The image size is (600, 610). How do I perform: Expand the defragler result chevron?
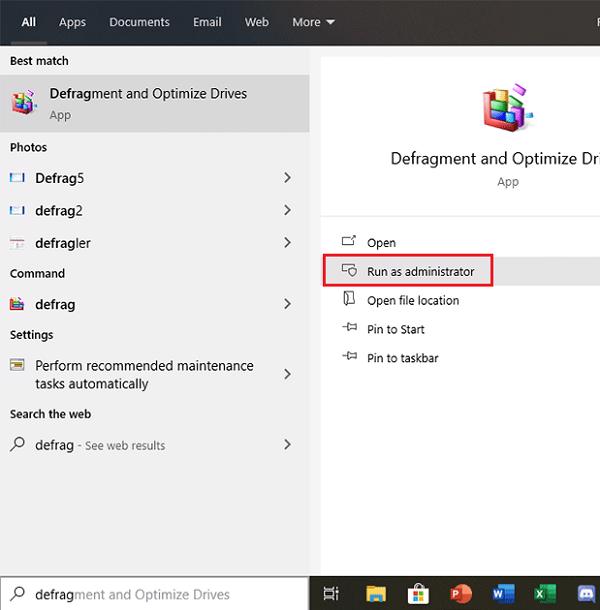point(287,243)
